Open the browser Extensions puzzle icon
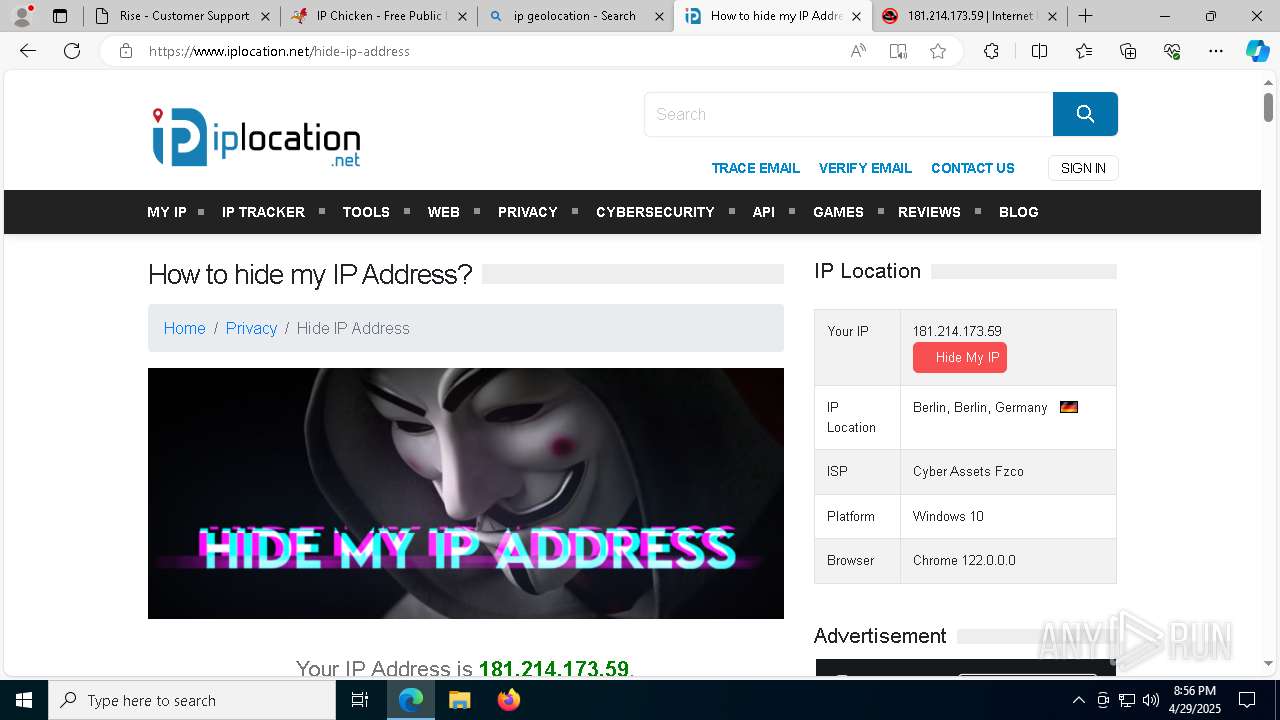 point(991,51)
